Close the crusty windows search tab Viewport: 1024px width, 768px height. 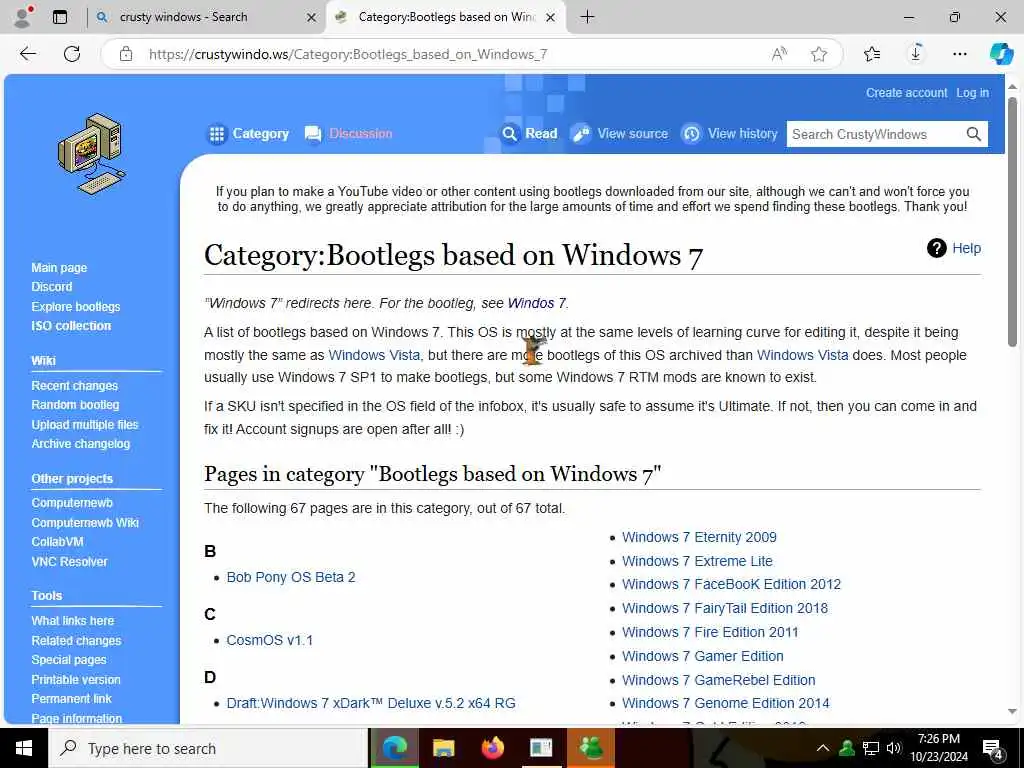[312, 18]
